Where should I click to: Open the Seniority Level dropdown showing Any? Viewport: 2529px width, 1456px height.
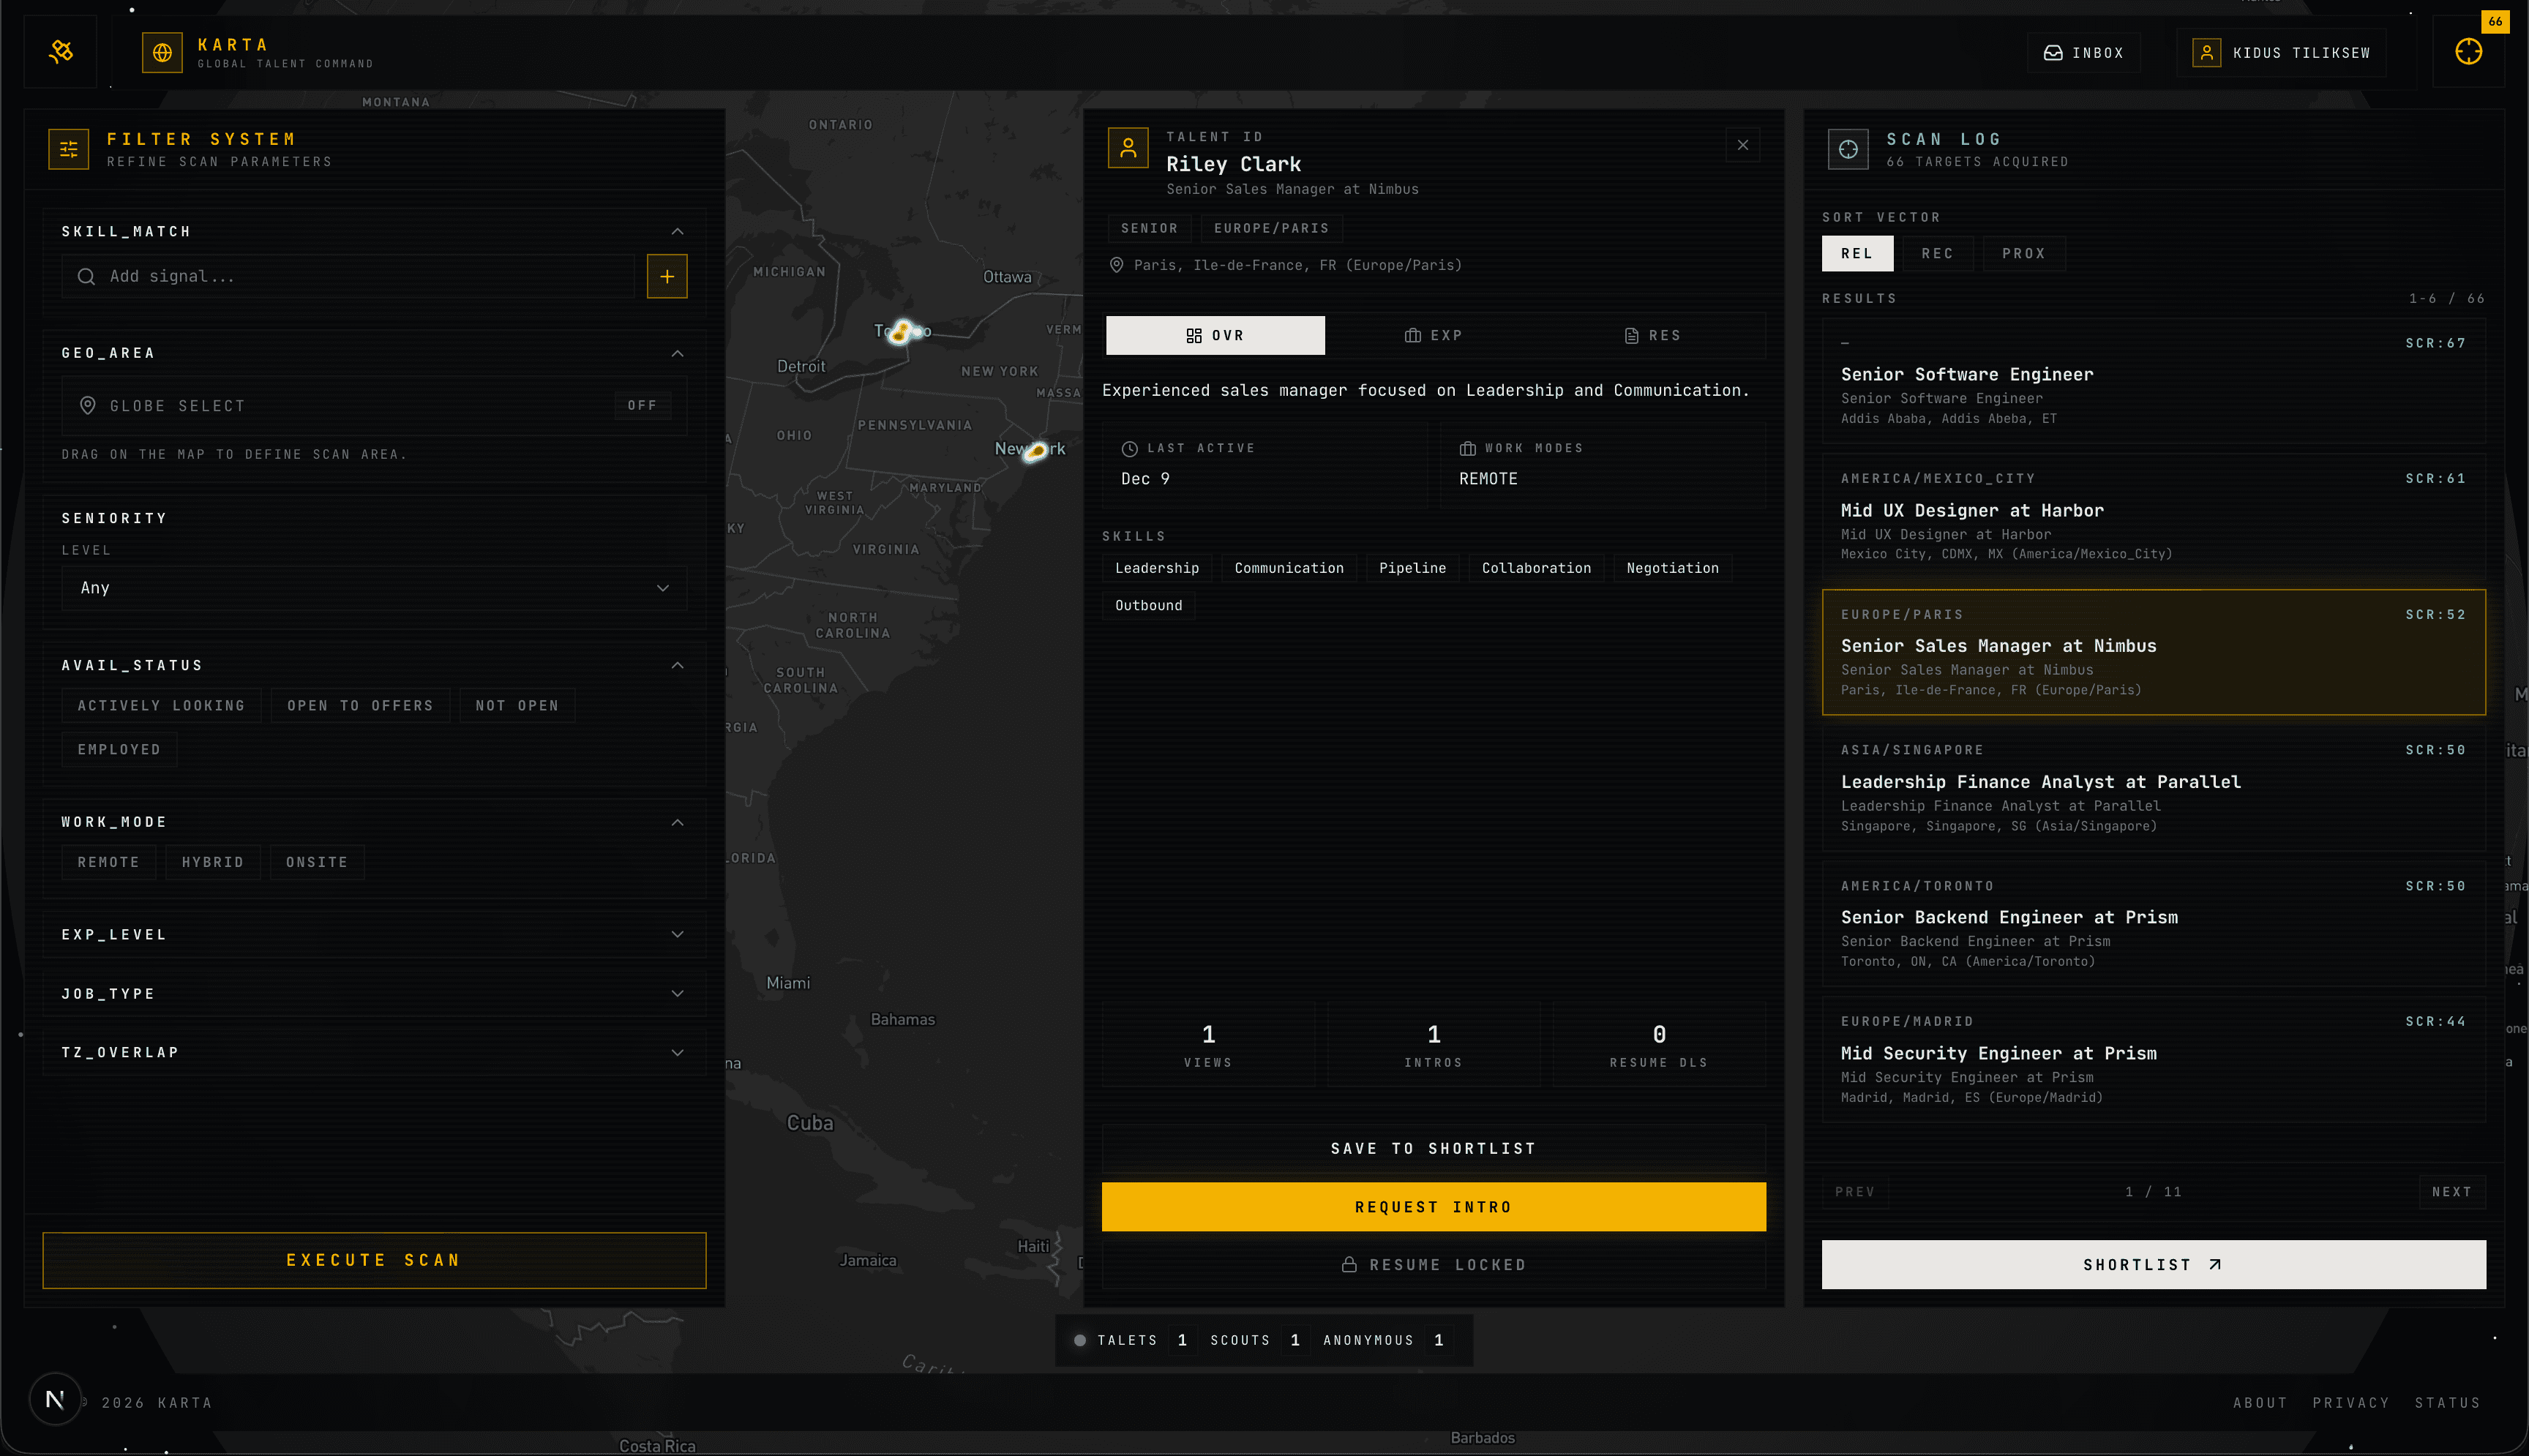(x=372, y=588)
